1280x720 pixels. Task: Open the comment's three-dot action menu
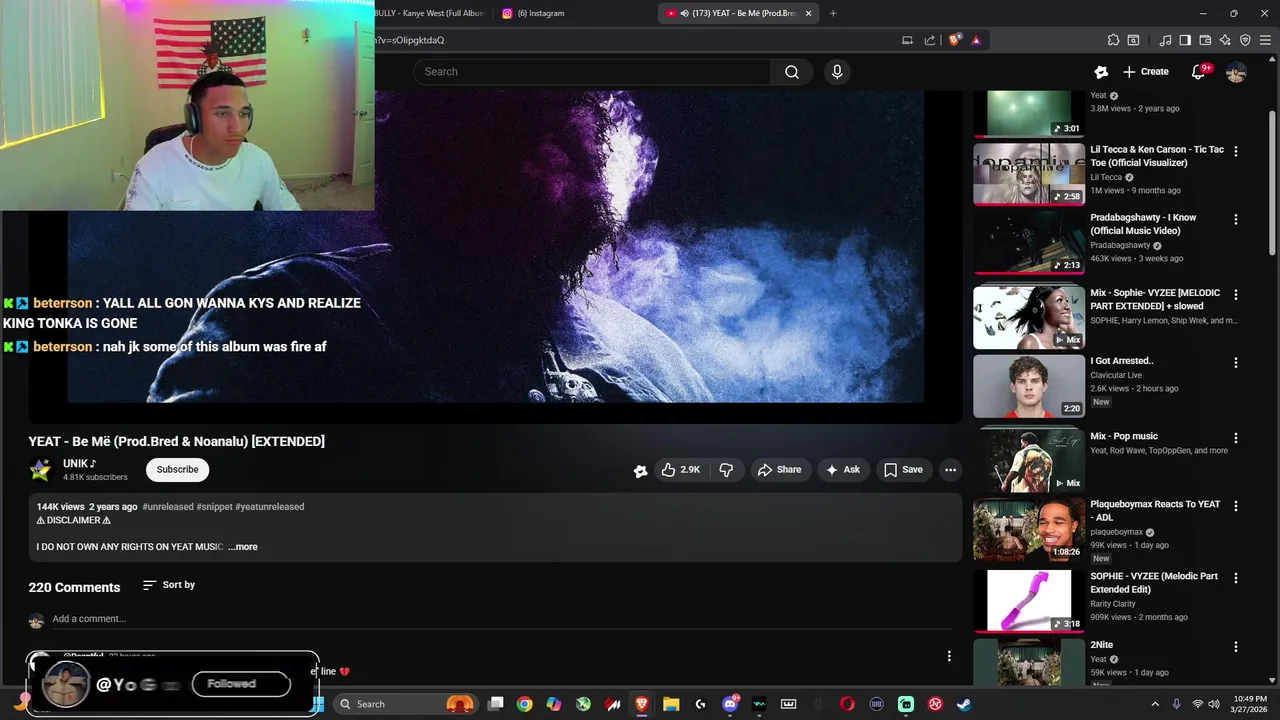(949, 656)
